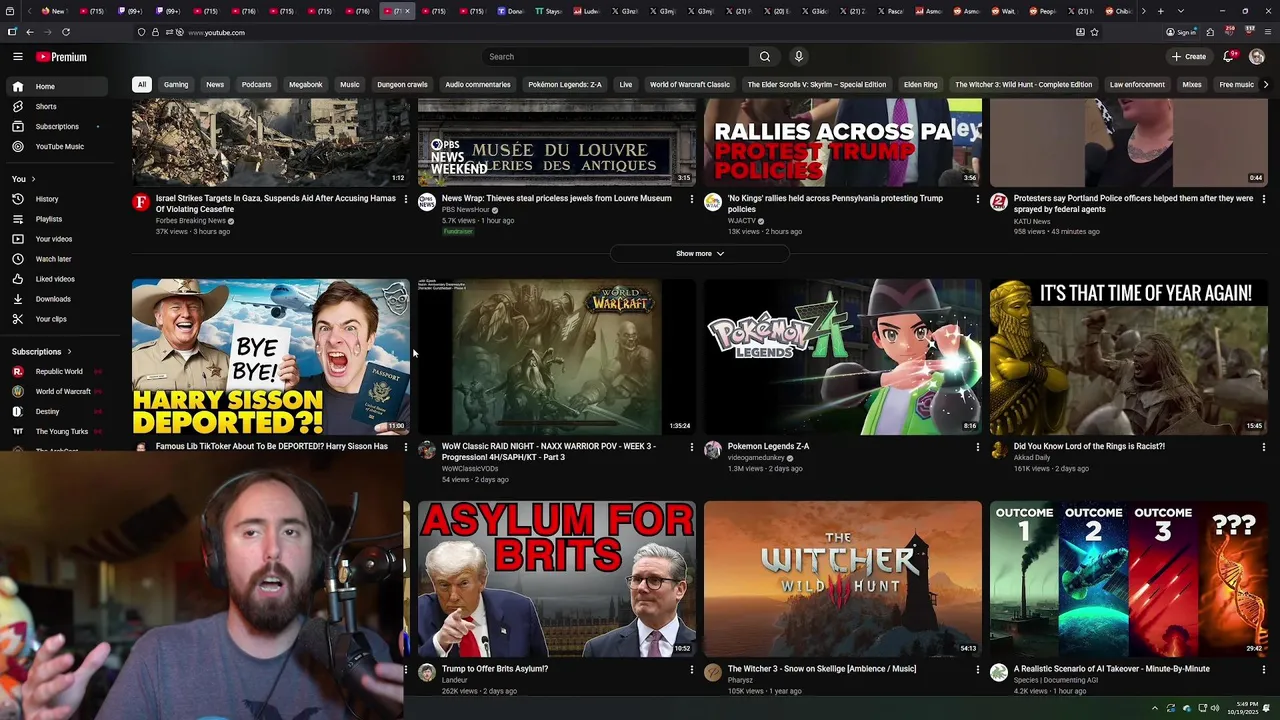Screen dimensions: 1280x720
Task: Expand the You section chevron
Action: point(34,179)
